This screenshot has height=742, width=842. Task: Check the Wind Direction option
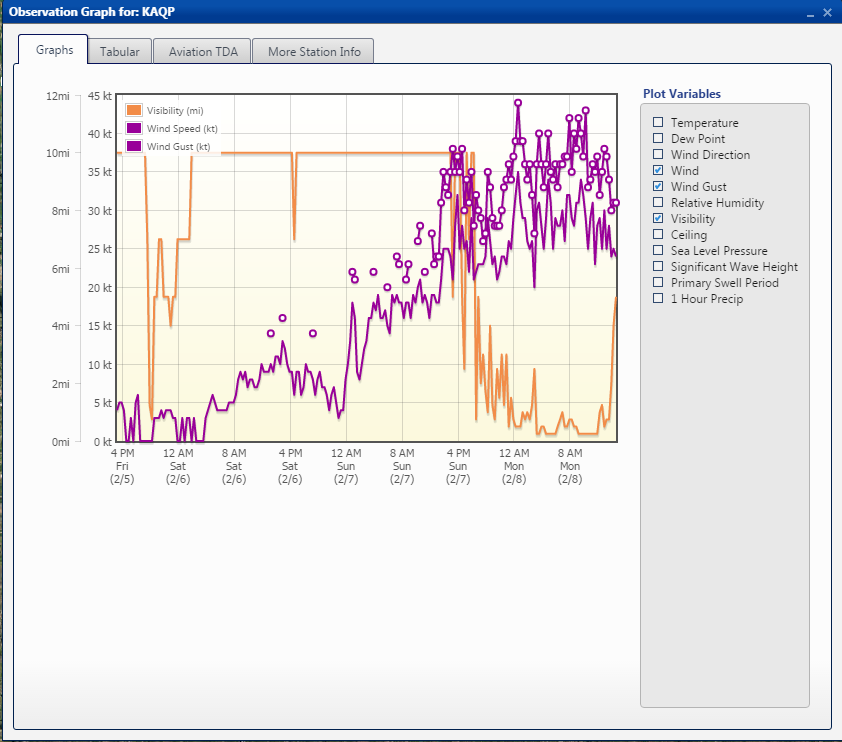(x=658, y=155)
